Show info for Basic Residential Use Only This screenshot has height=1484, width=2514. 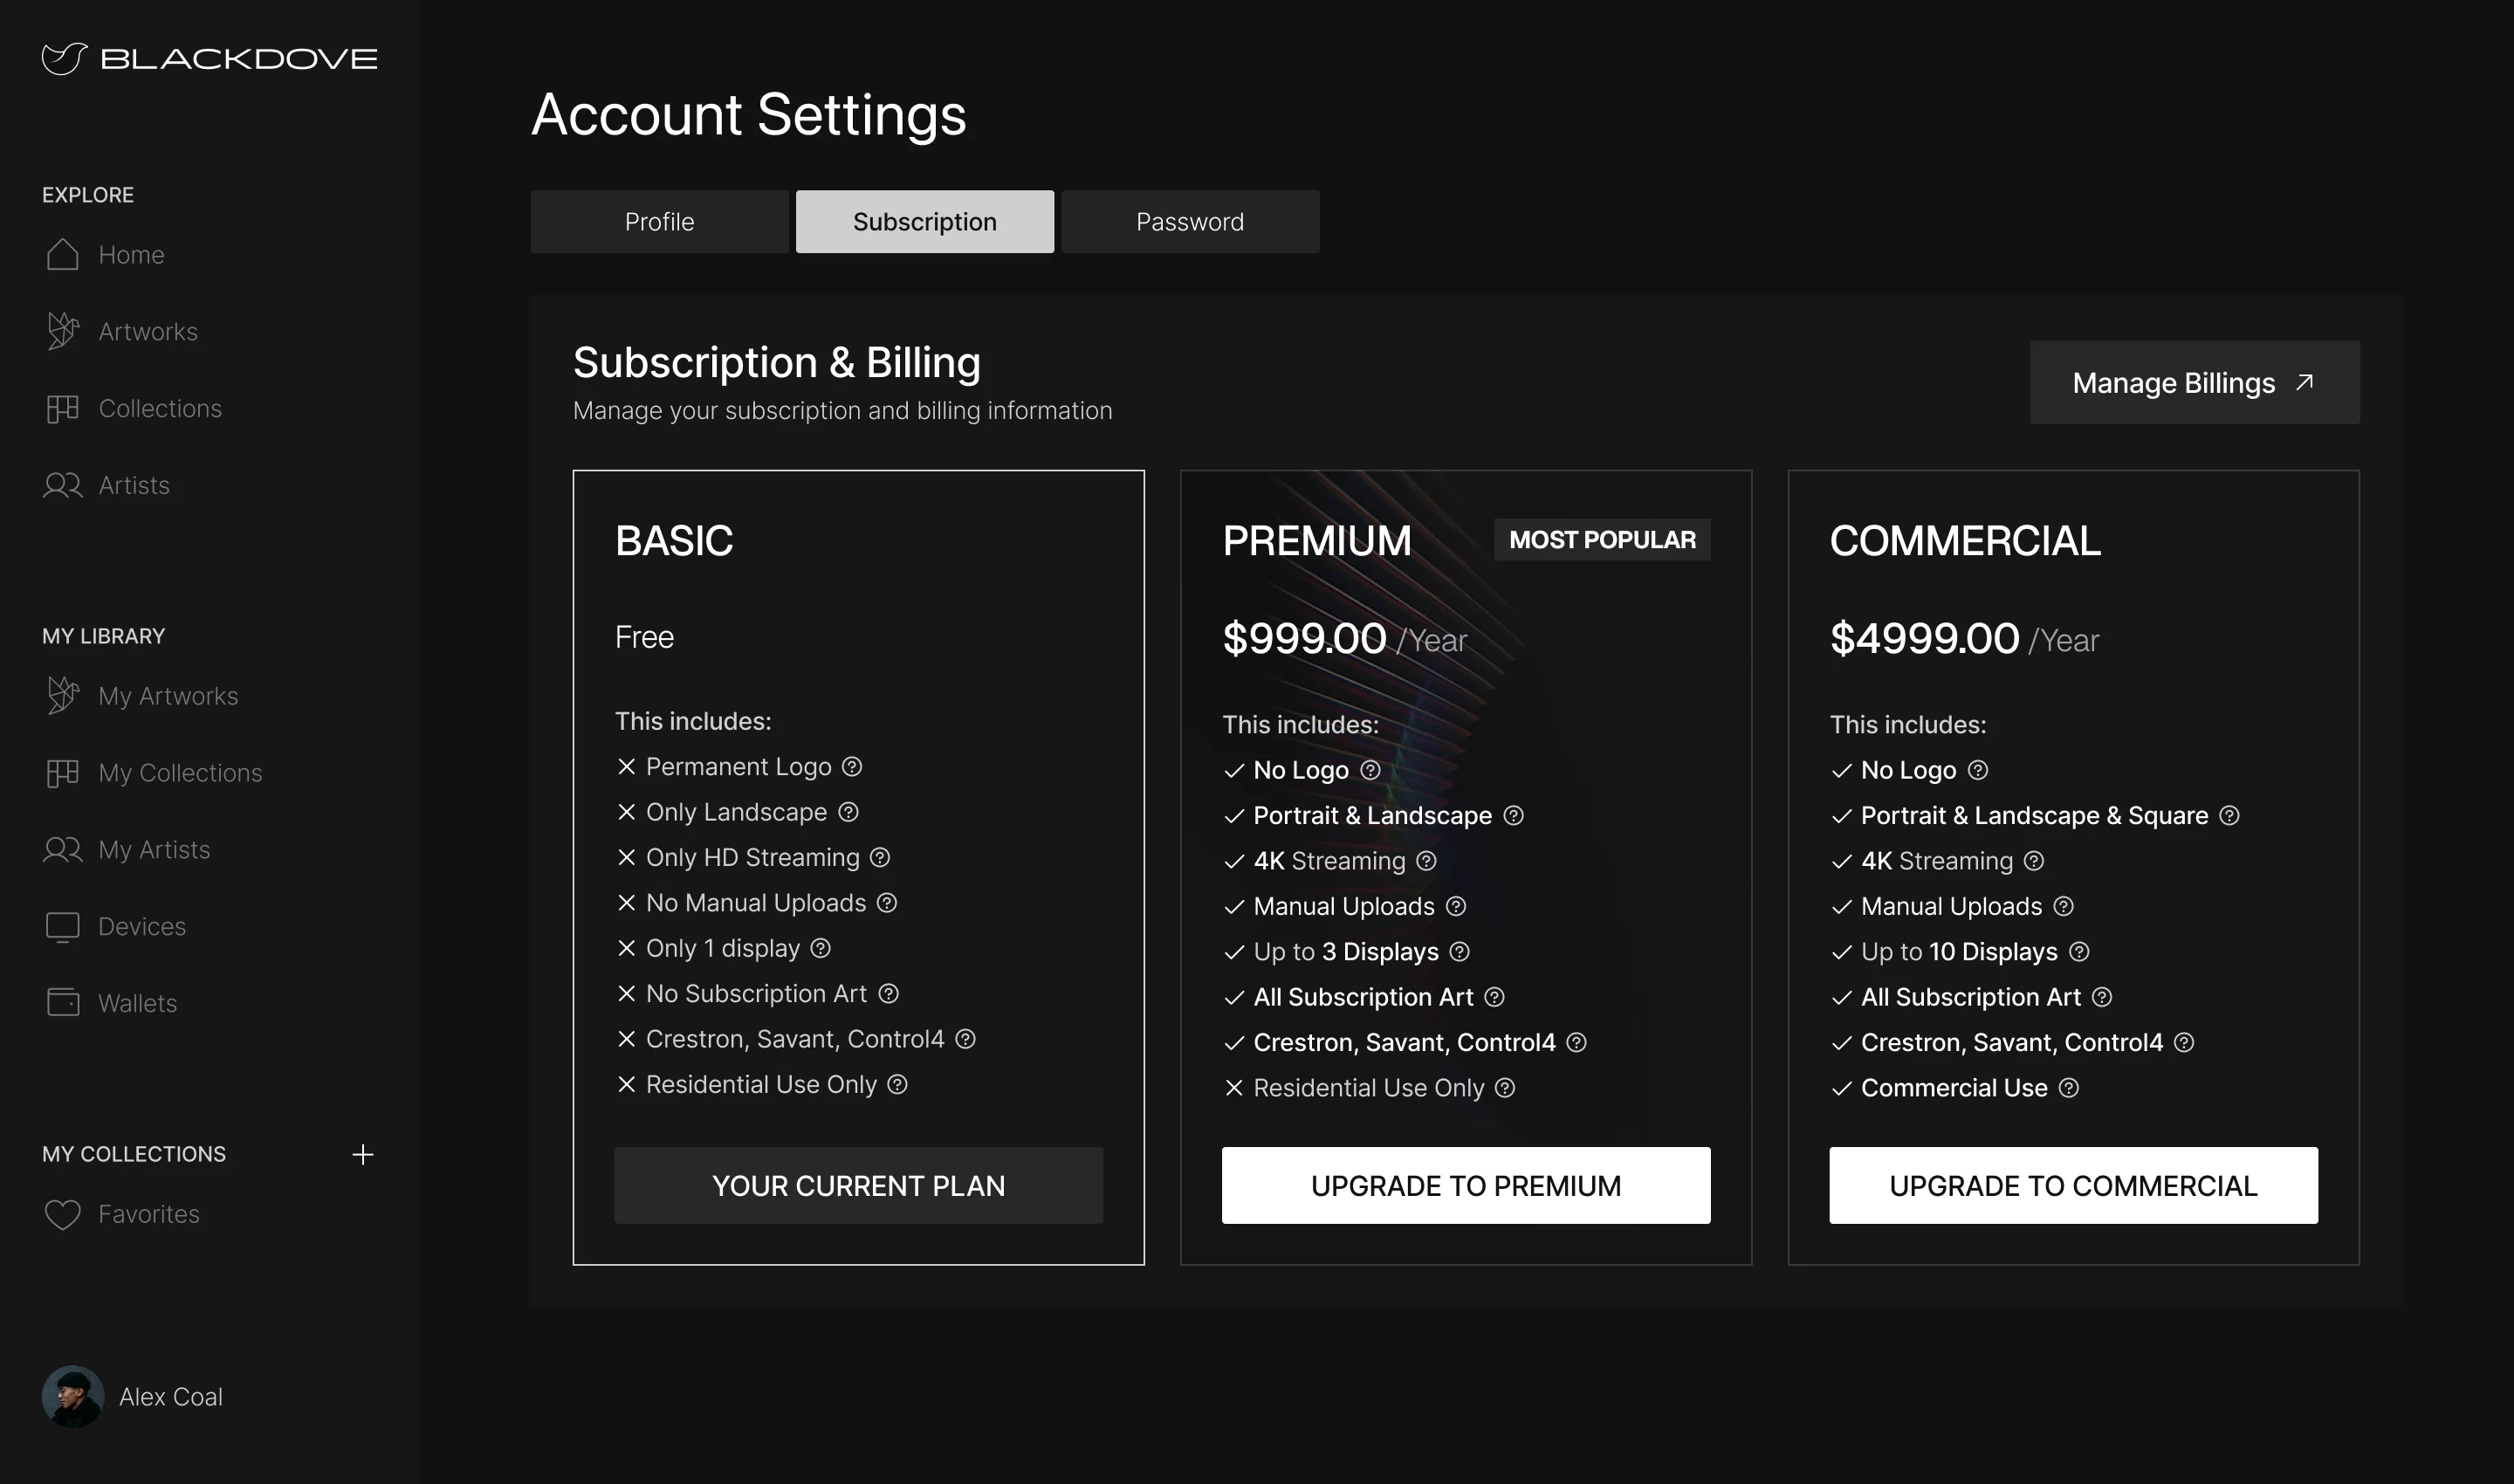[x=898, y=1084]
